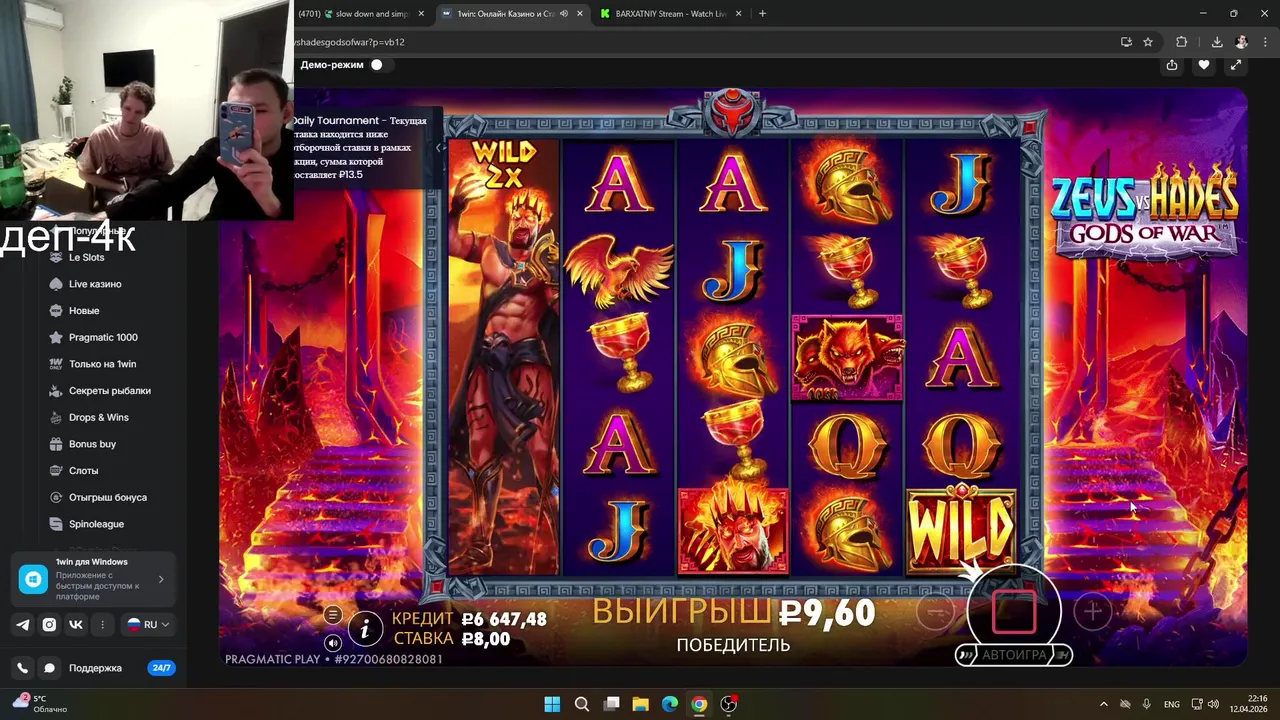Open a new browser tab
This screenshot has width=1280, height=720.
coord(762,14)
